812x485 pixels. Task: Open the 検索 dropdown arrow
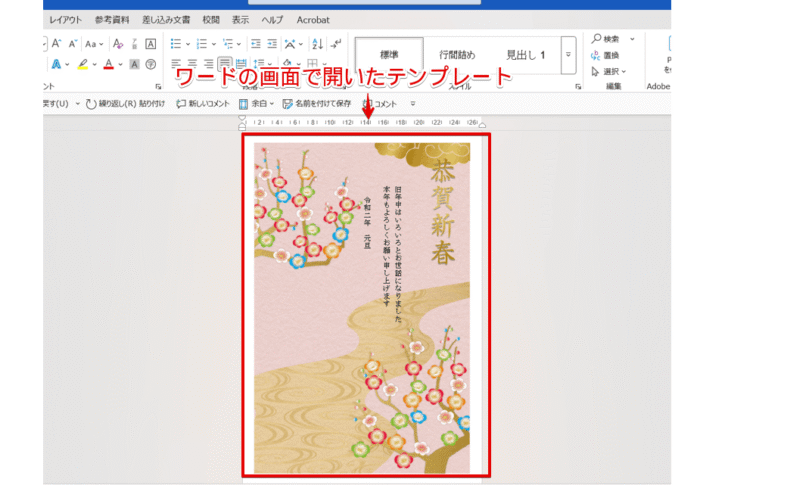coord(632,39)
